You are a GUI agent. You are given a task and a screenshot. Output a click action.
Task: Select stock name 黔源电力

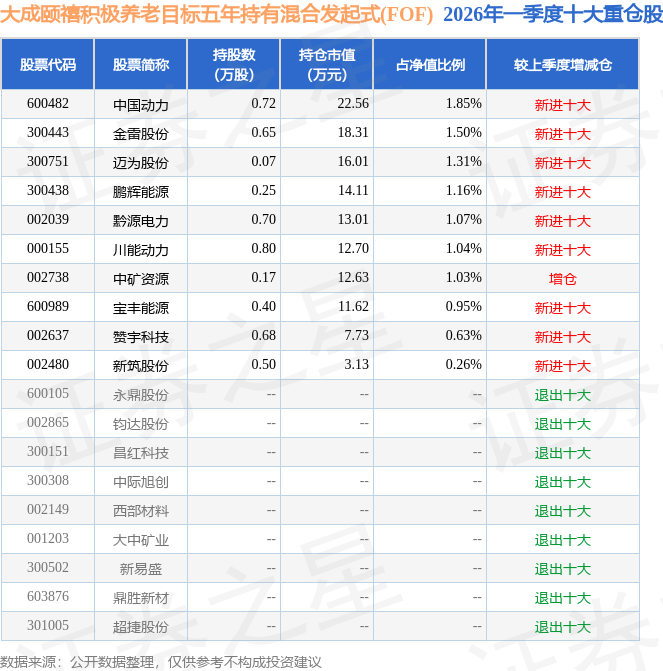[x=140, y=221]
